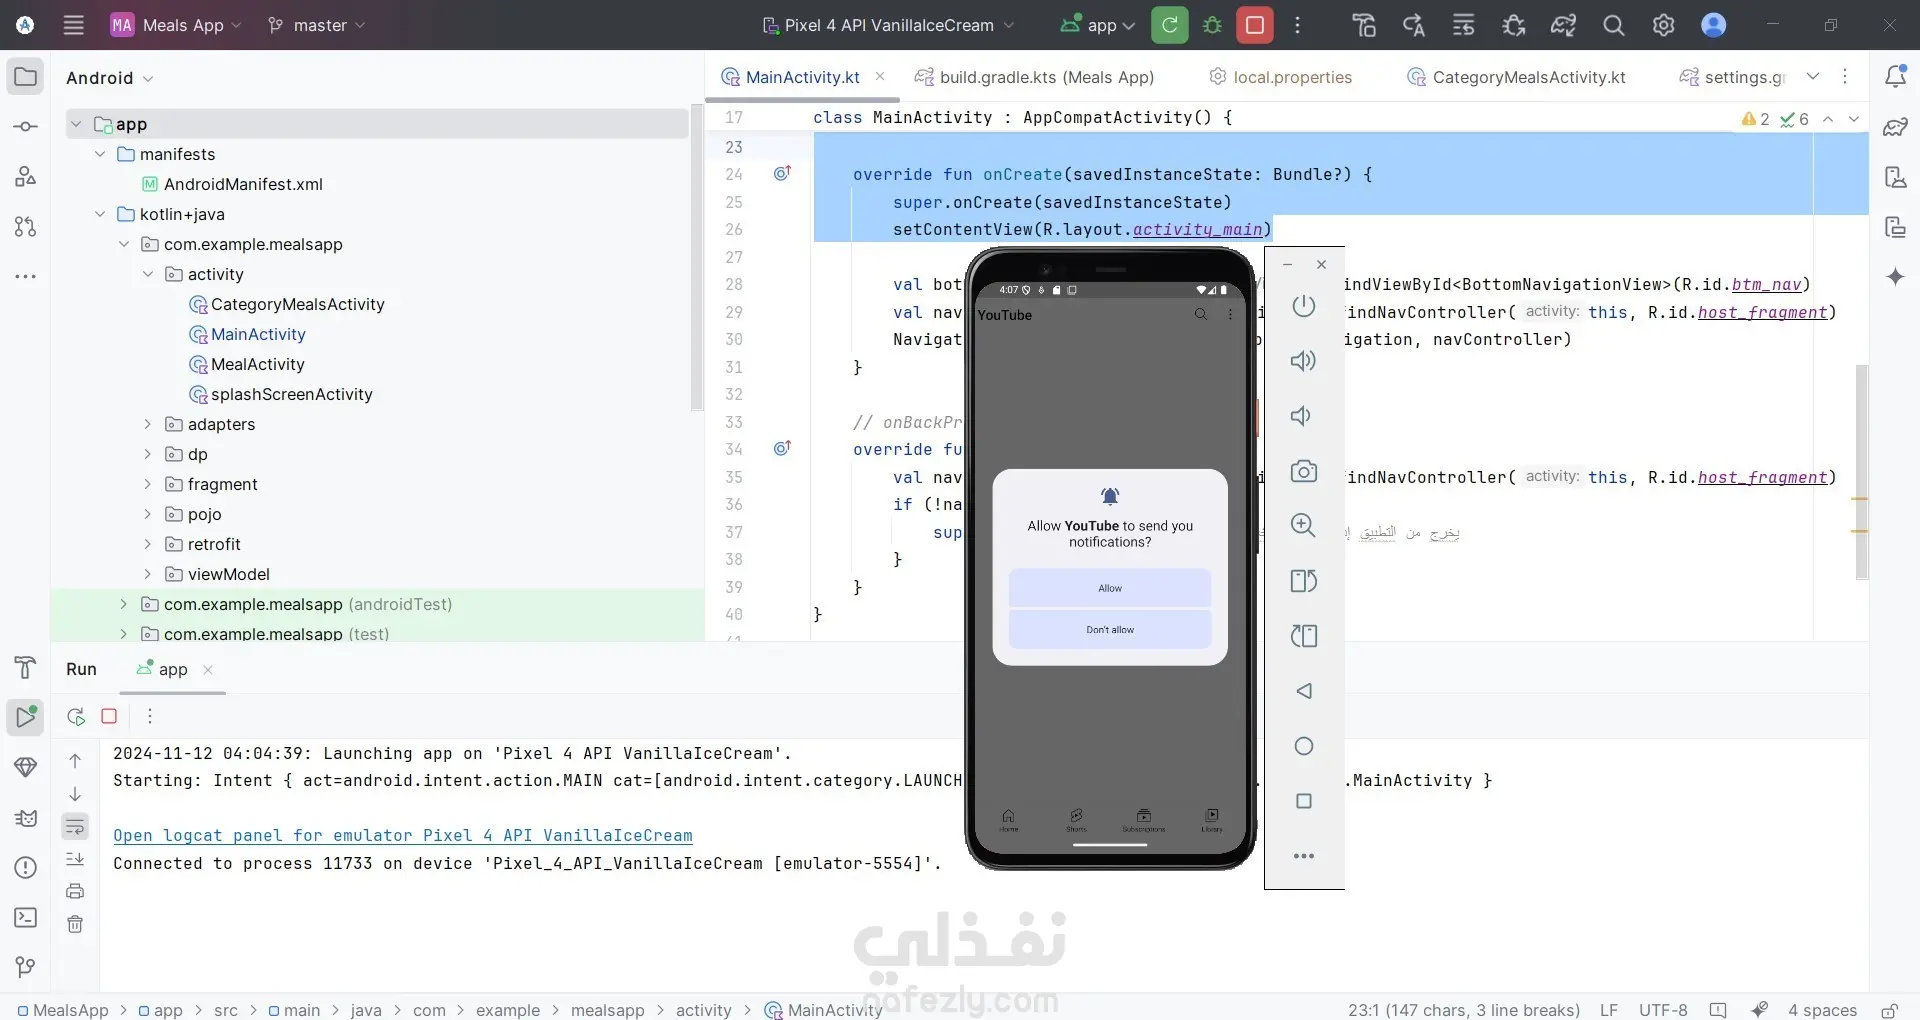Click the editor's vertical scrollbar

pyautogui.click(x=1861, y=472)
